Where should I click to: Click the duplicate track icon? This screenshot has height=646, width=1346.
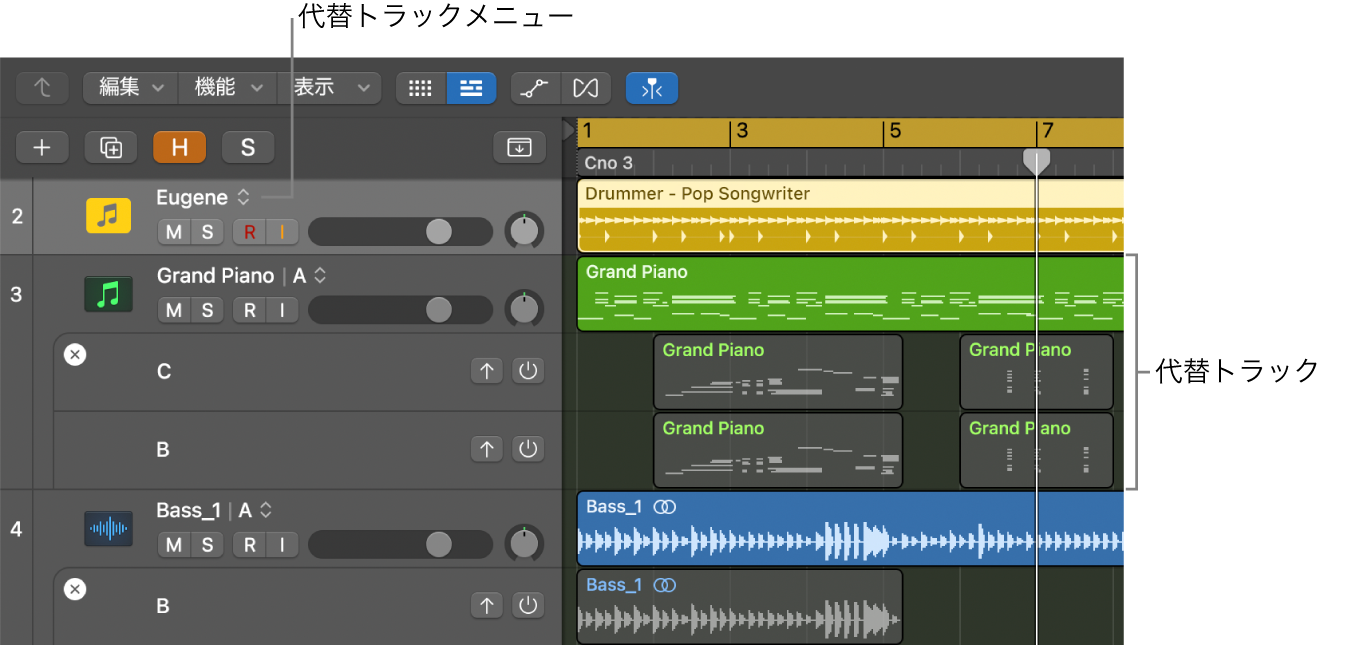(111, 148)
